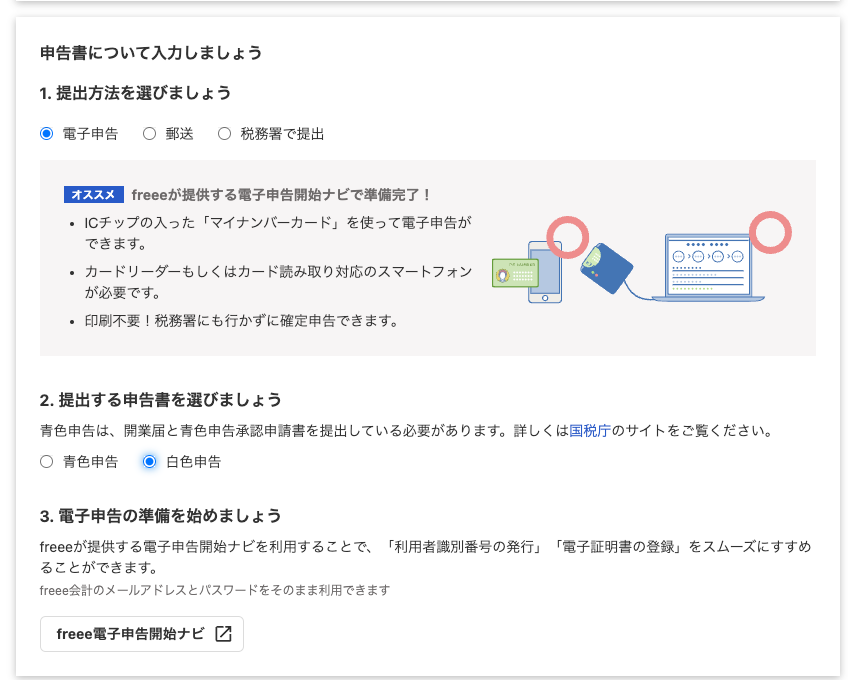Select 白色申告 radio button
848x680 pixels.
point(149,461)
